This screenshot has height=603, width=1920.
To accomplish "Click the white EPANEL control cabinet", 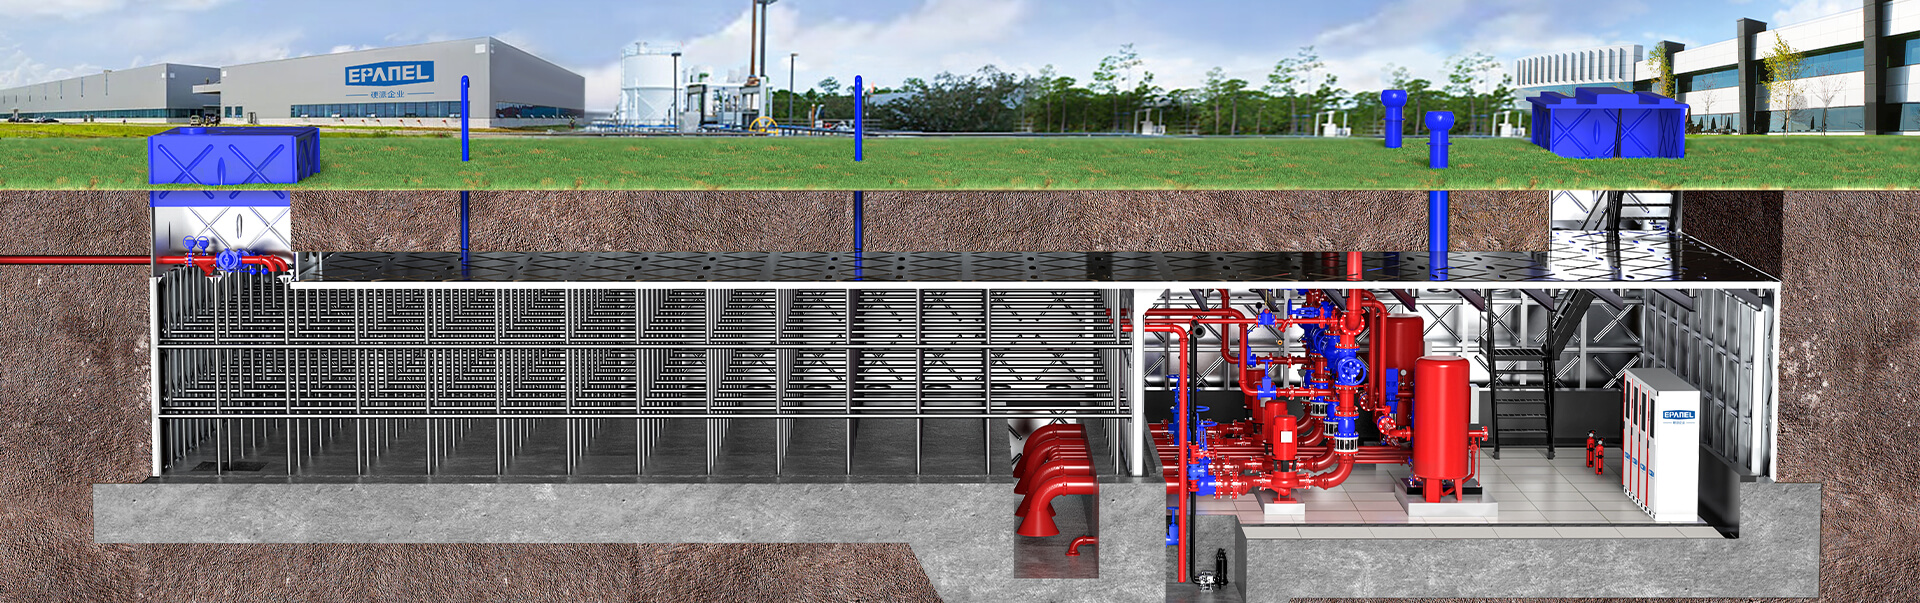I will pos(1660,444).
